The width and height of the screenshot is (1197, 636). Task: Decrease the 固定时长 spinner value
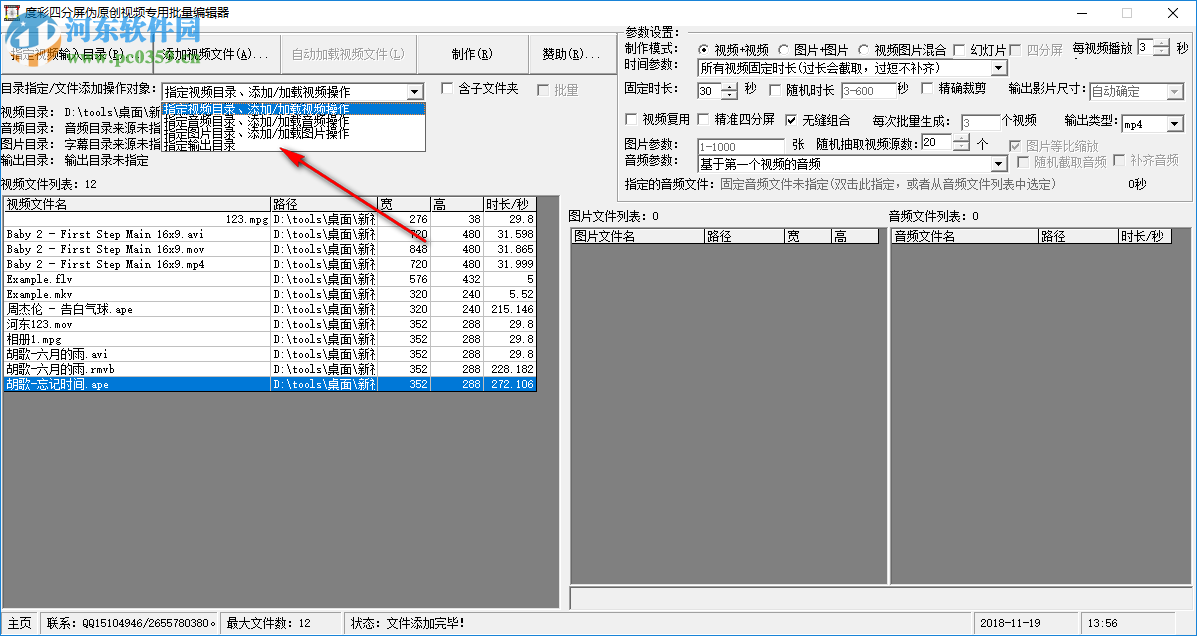point(730,95)
